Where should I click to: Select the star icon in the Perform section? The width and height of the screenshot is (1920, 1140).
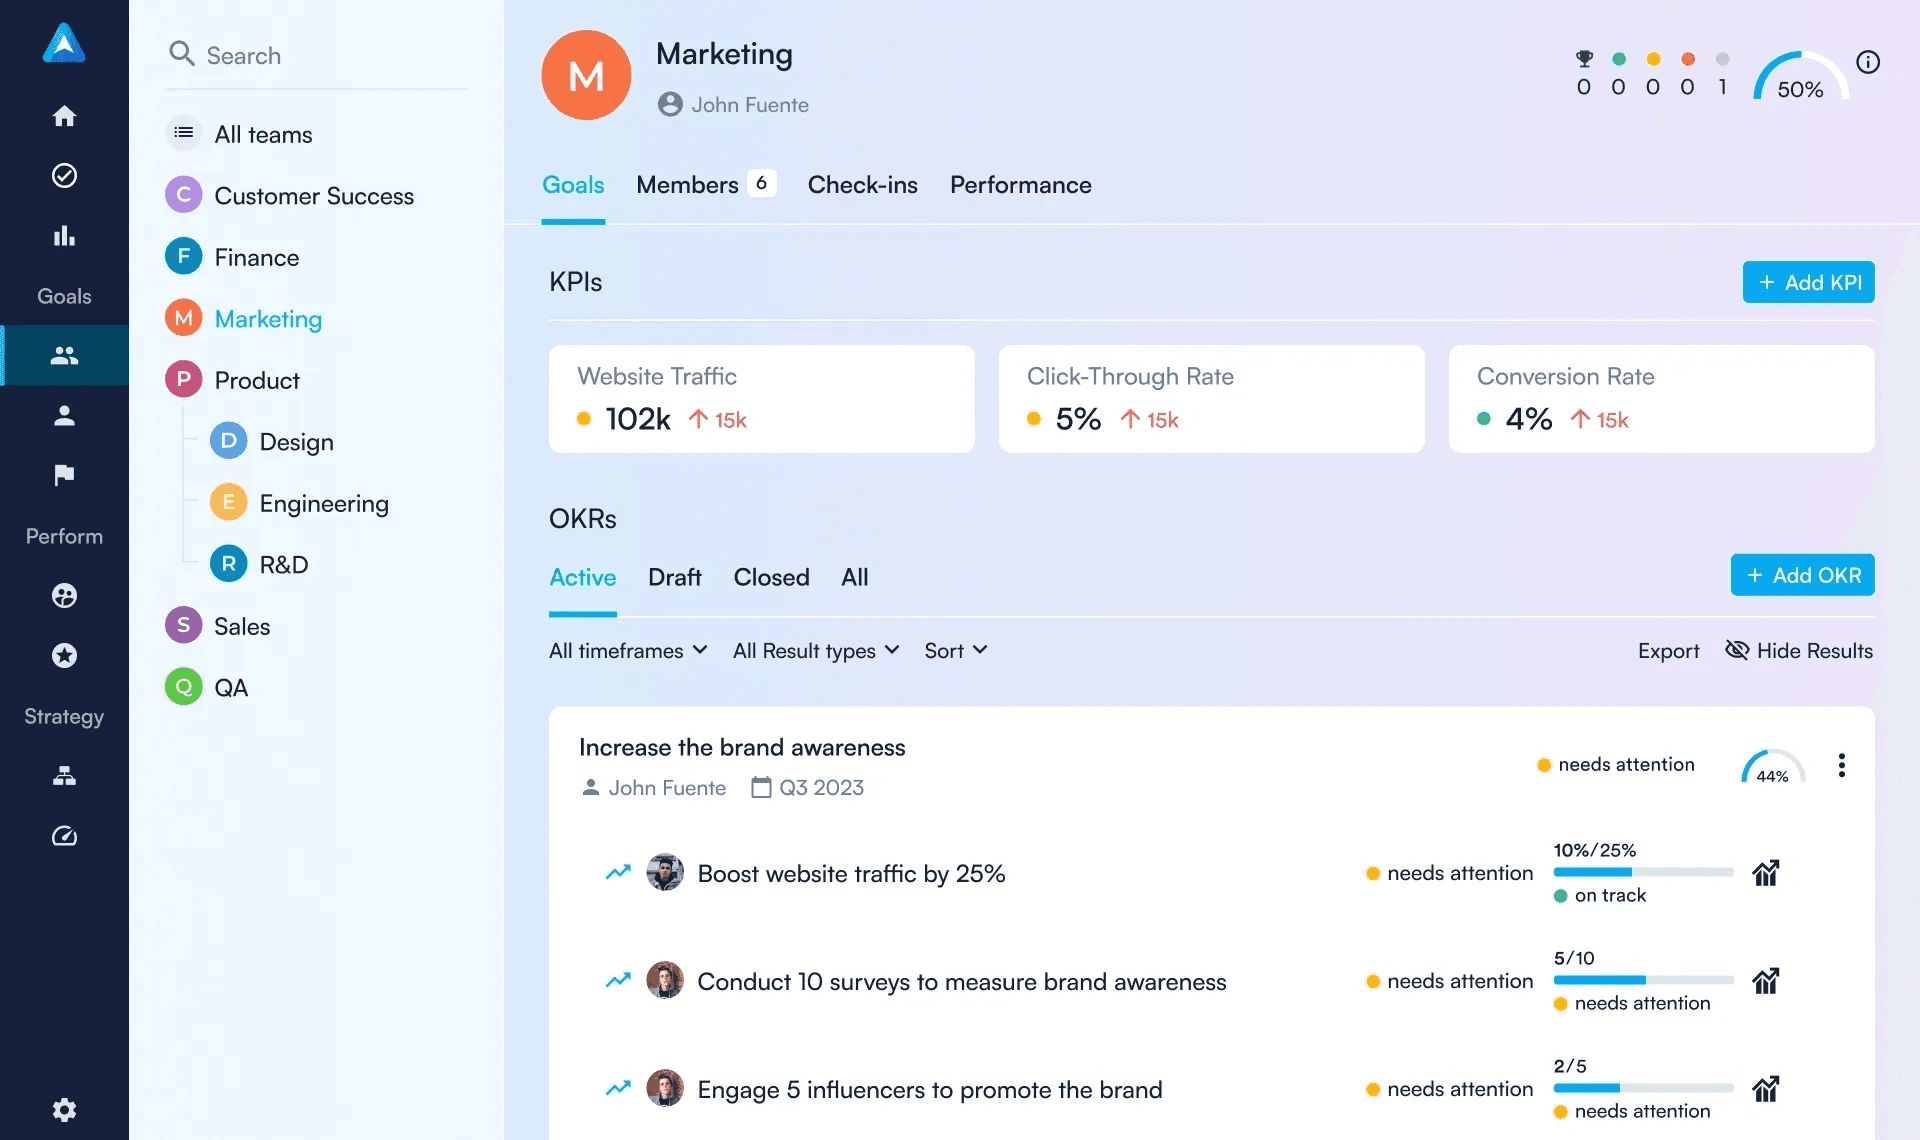click(x=63, y=655)
